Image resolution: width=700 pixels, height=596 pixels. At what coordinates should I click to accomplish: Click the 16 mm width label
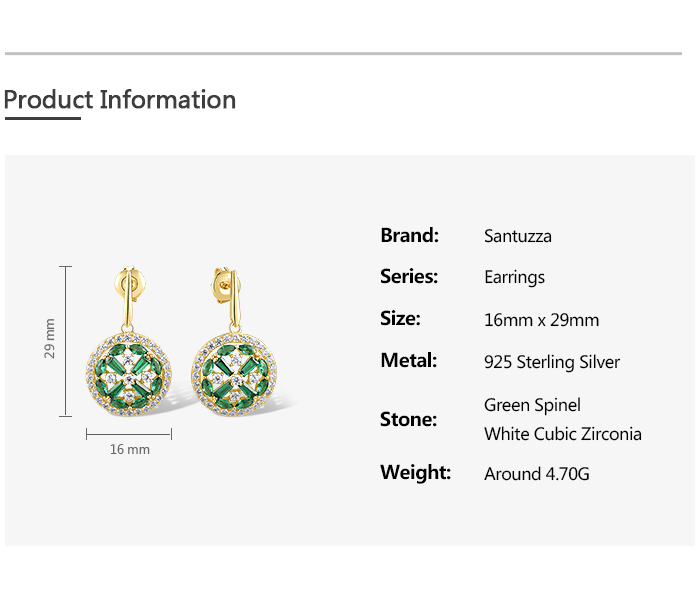pos(129,450)
